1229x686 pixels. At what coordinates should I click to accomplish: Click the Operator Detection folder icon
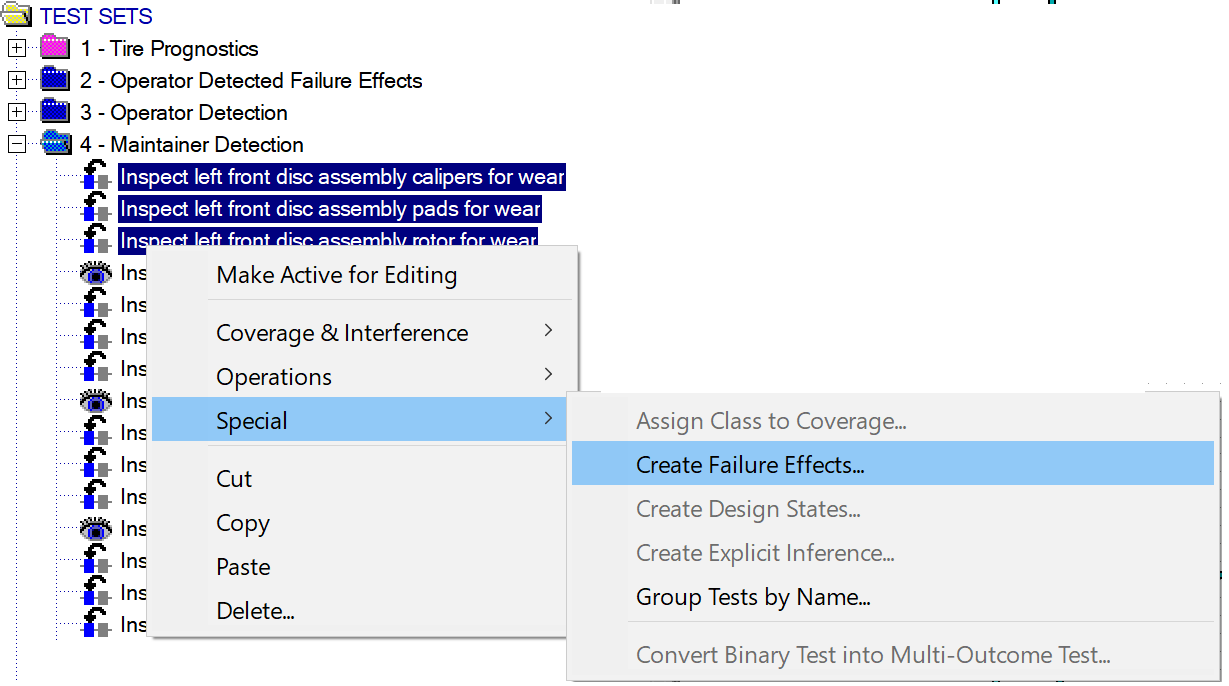[55, 112]
